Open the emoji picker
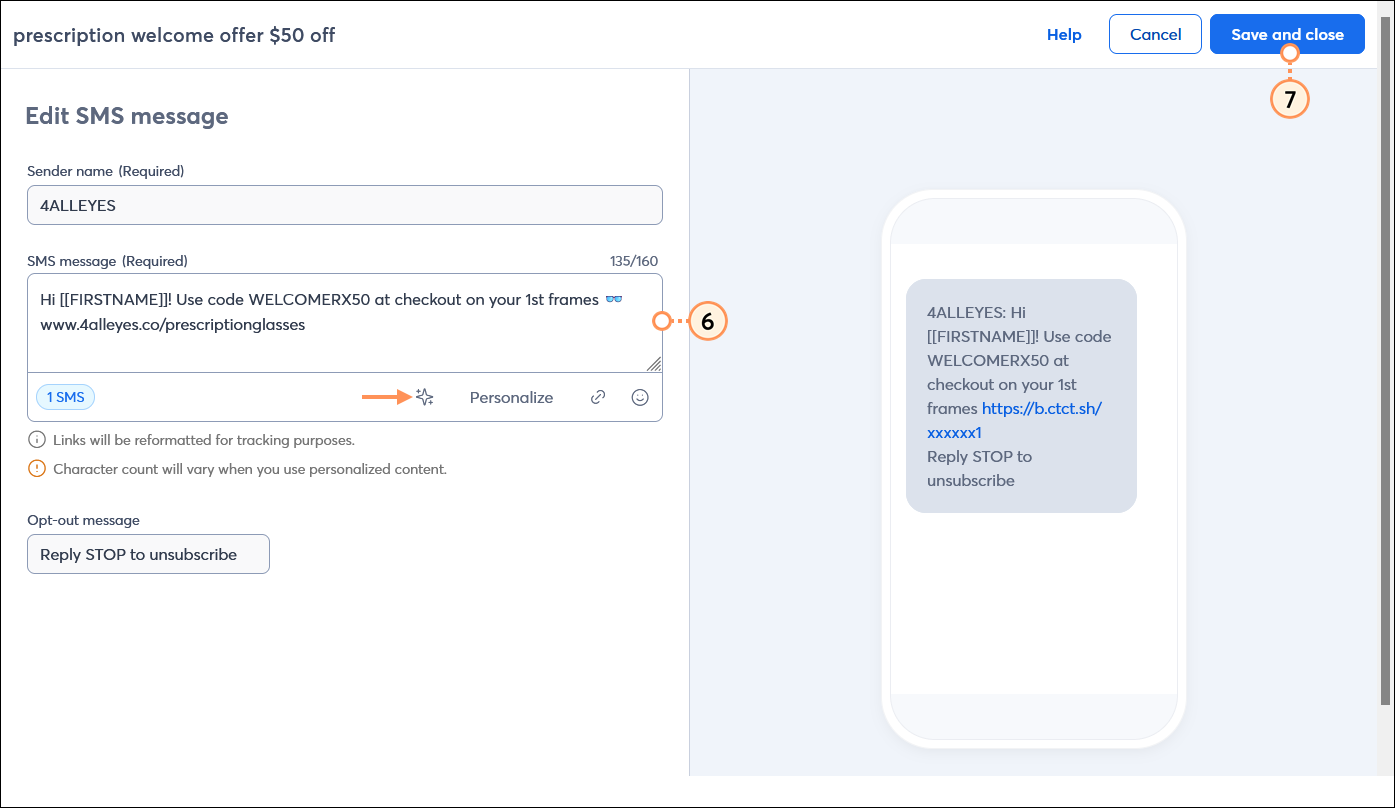The image size is (1395, 808). tap(640, 397)
